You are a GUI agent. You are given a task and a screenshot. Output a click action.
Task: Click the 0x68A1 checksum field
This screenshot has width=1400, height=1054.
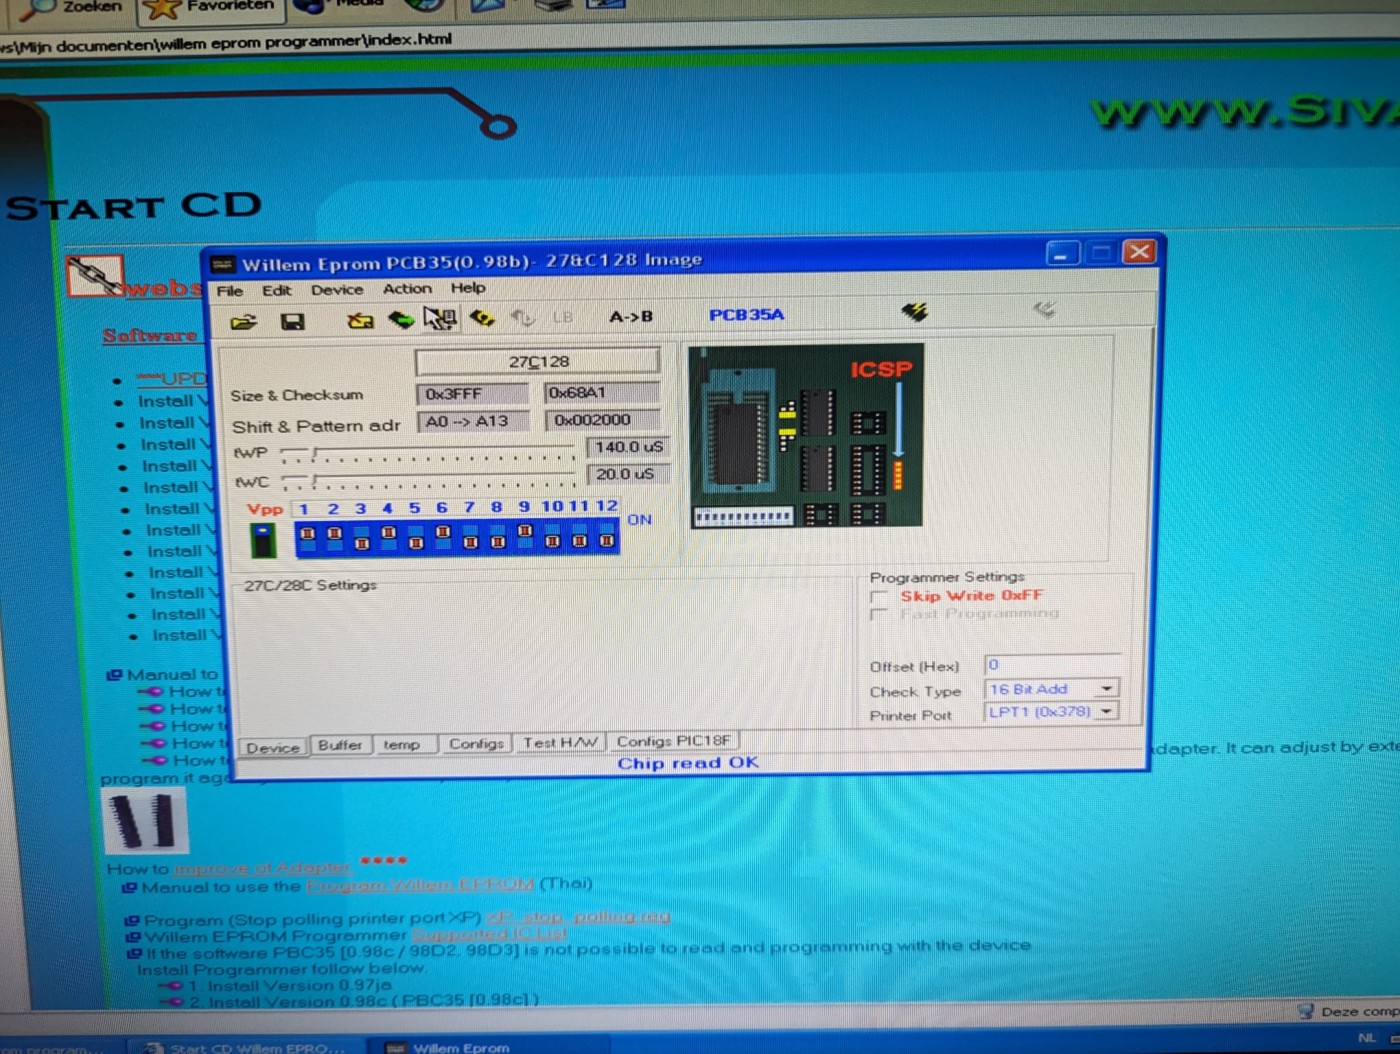[x=601, y=392]
